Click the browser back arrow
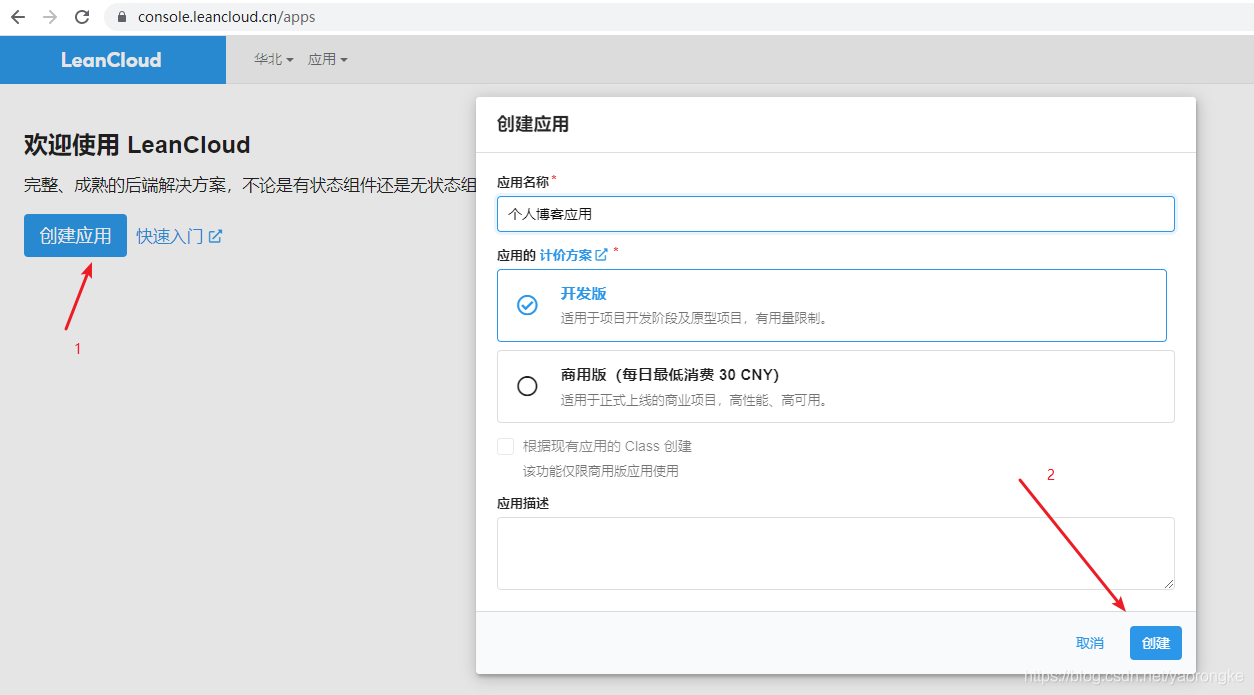 18,17
